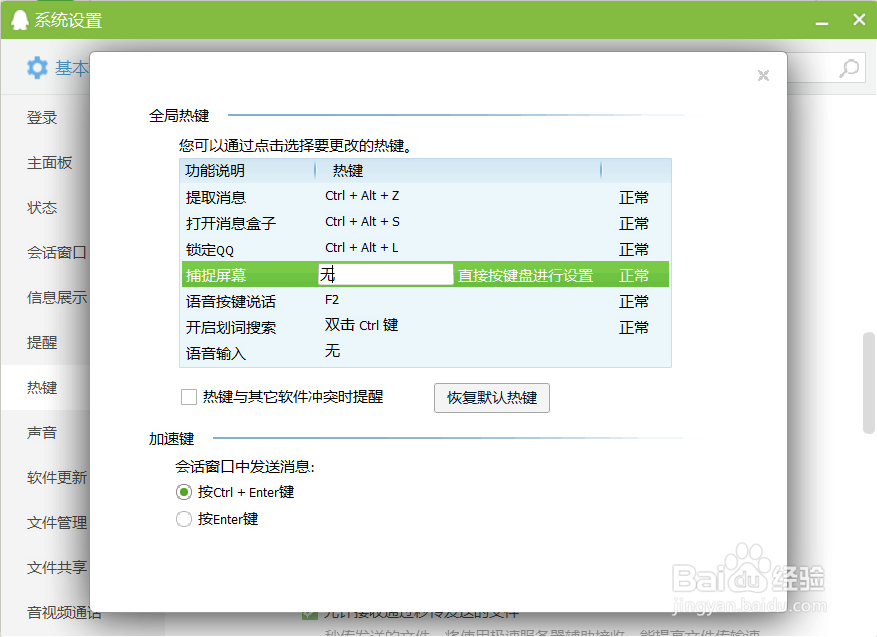Click the search magnifier icon

point(849,69)
